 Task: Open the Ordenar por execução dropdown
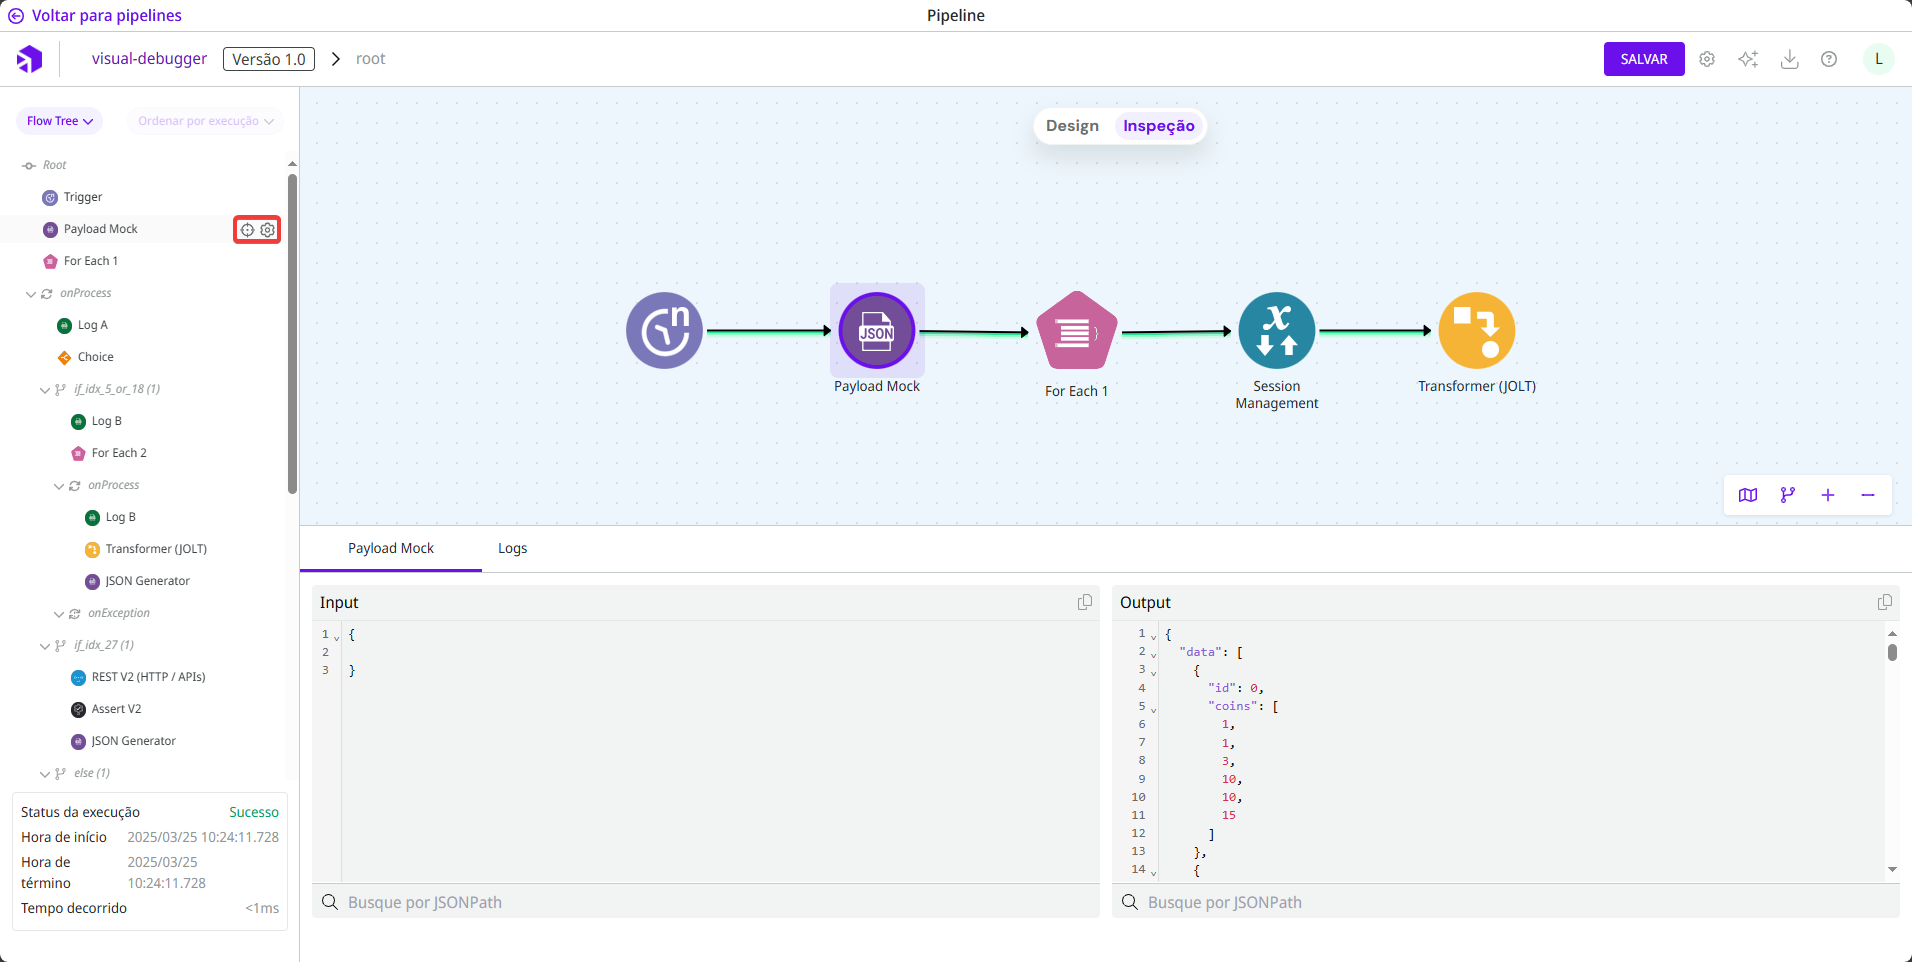(x=205, y=121)
